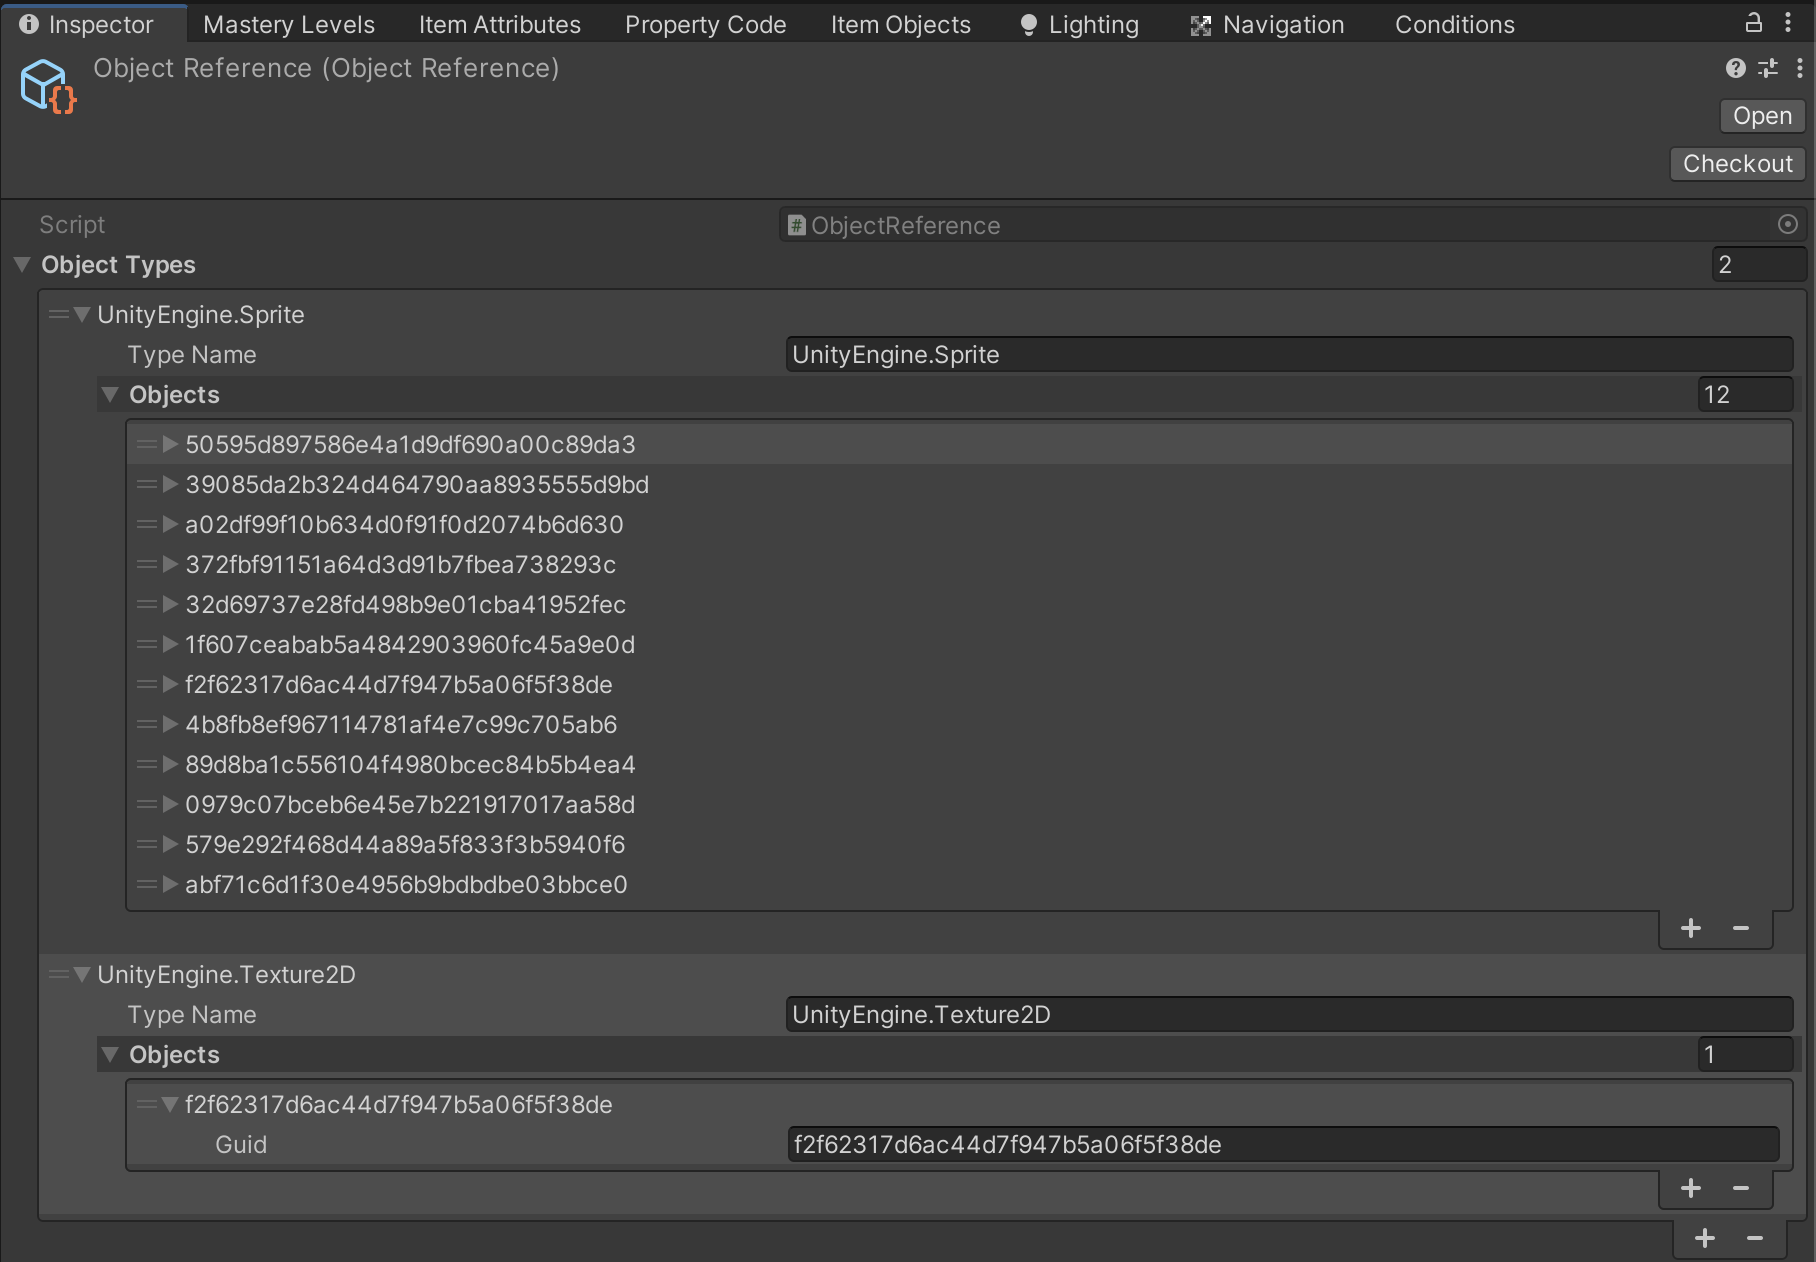The image size is (1816, 1262).
Task: Collapse the Texture2D f2f62317 object entry
Action: tap(170, 1105)
